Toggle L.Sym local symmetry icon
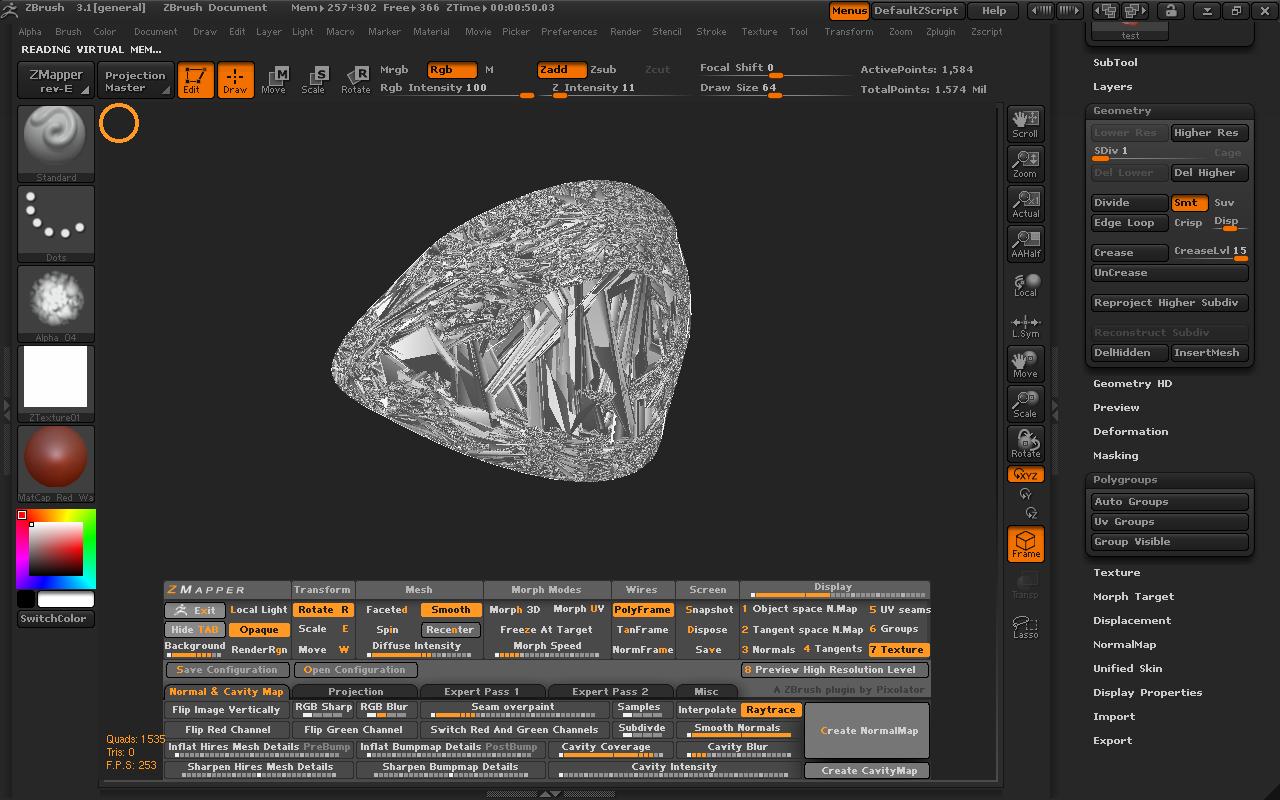 click(x=1025, y=325)
